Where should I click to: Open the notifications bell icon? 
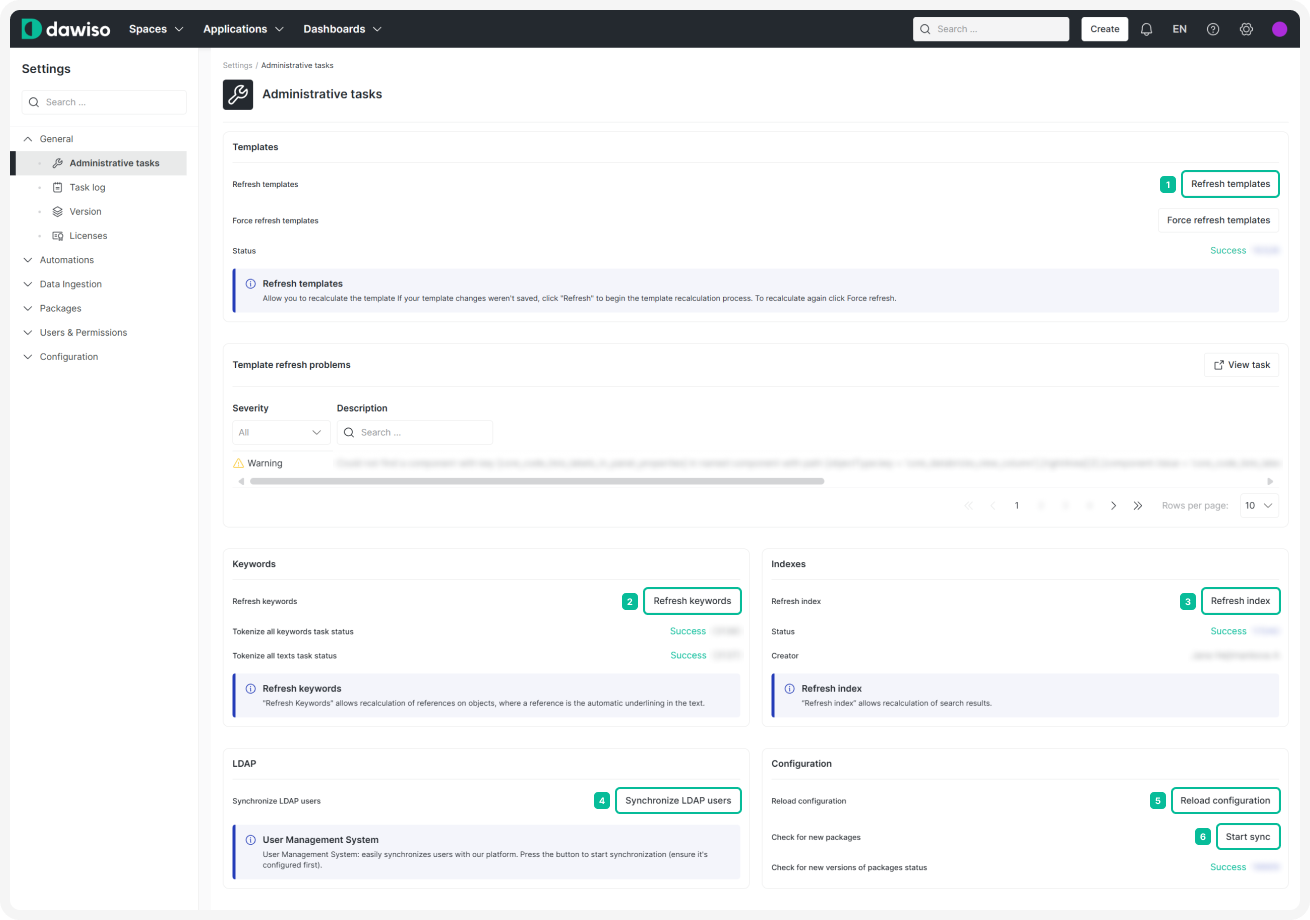point(1147,29)
